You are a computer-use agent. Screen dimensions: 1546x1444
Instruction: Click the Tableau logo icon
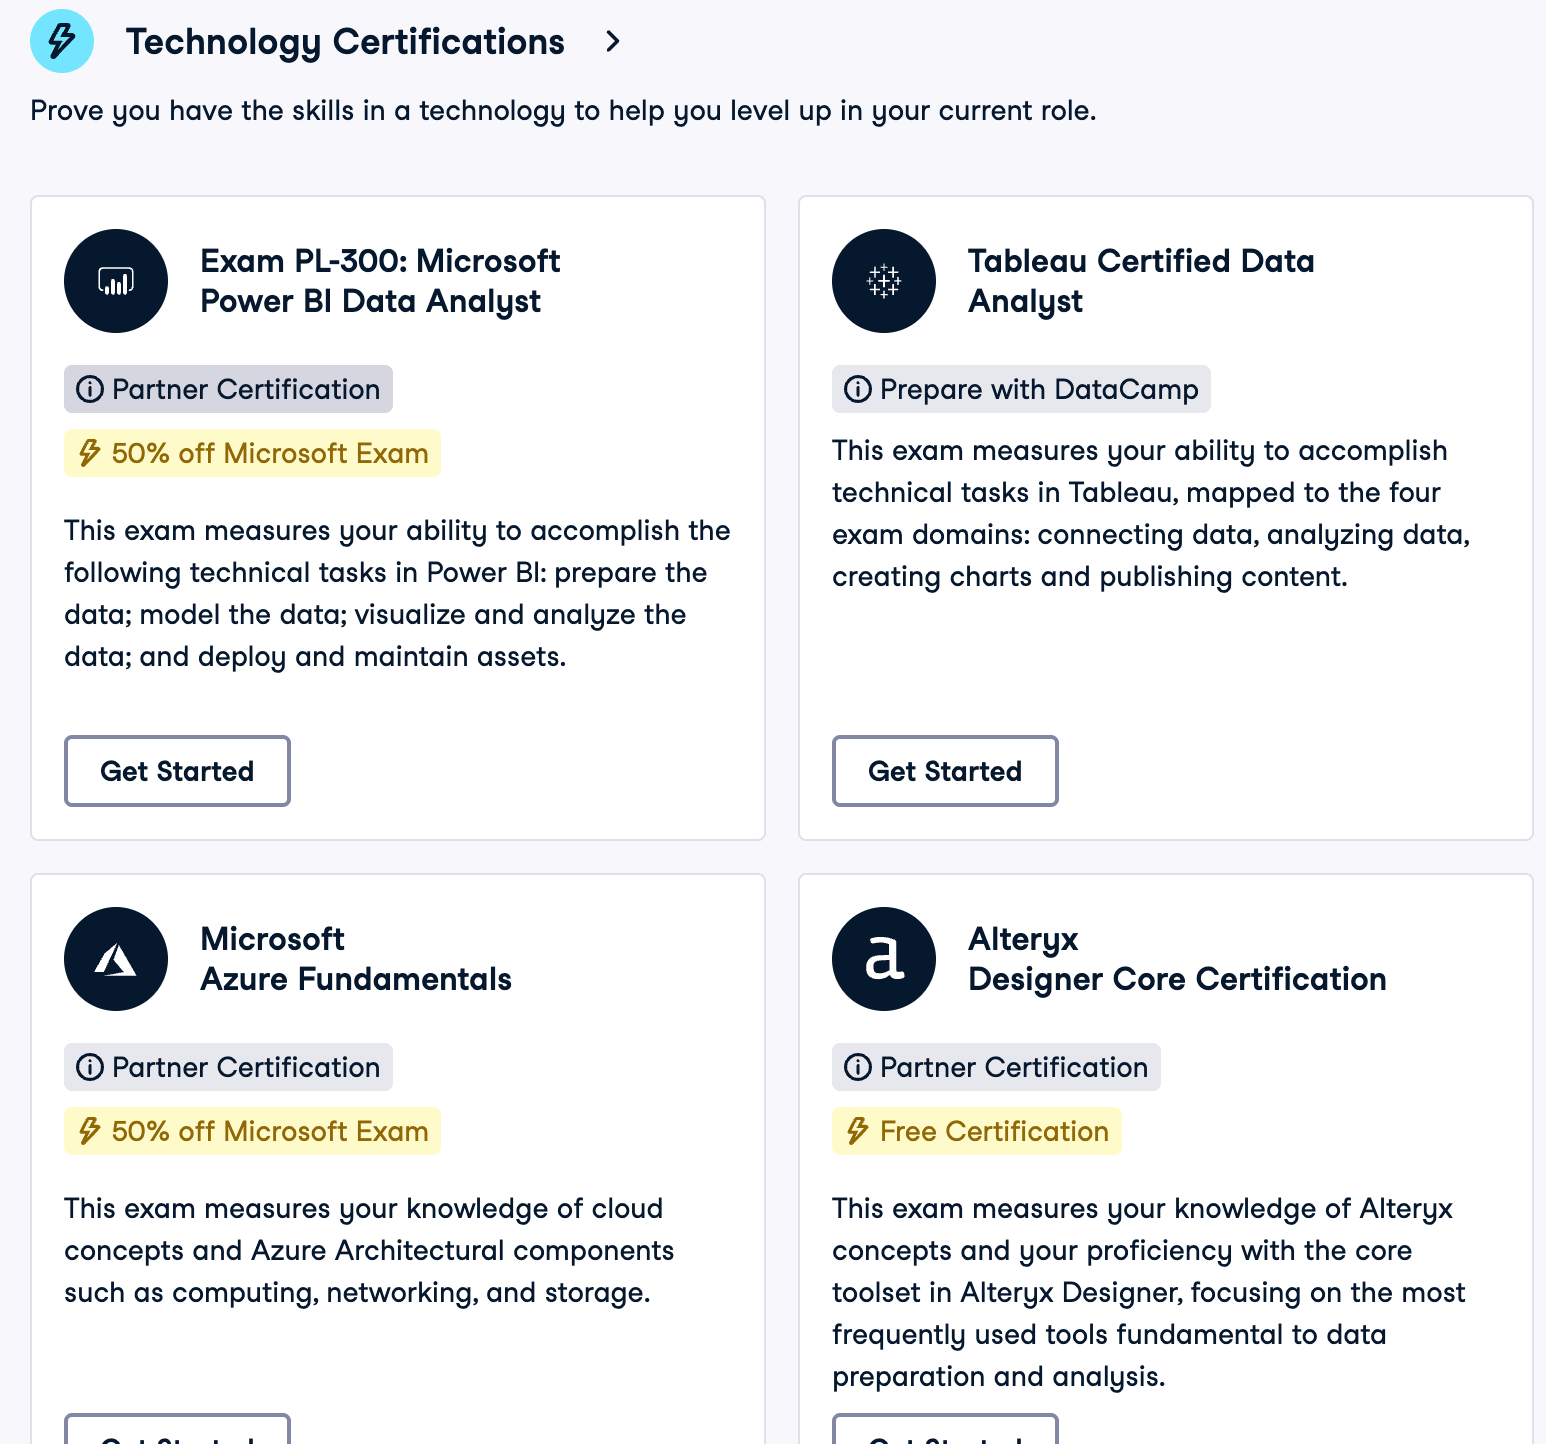coord(884,281)
